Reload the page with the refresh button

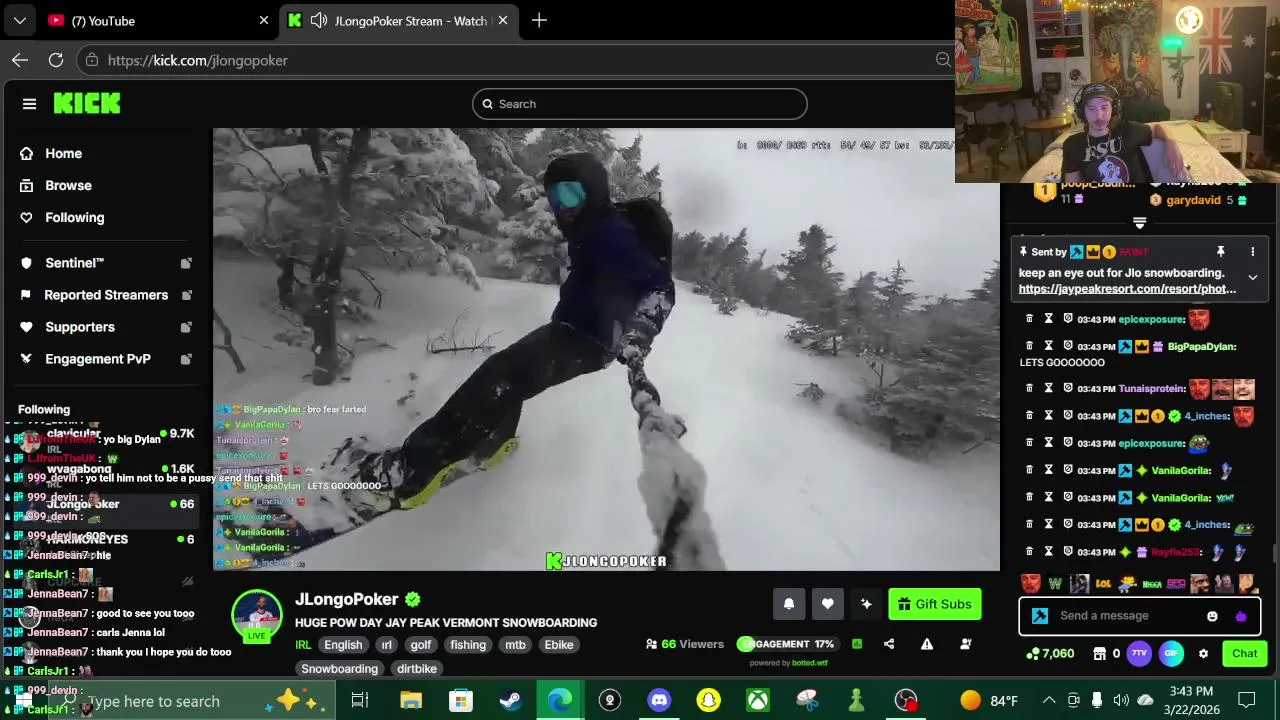56,60
